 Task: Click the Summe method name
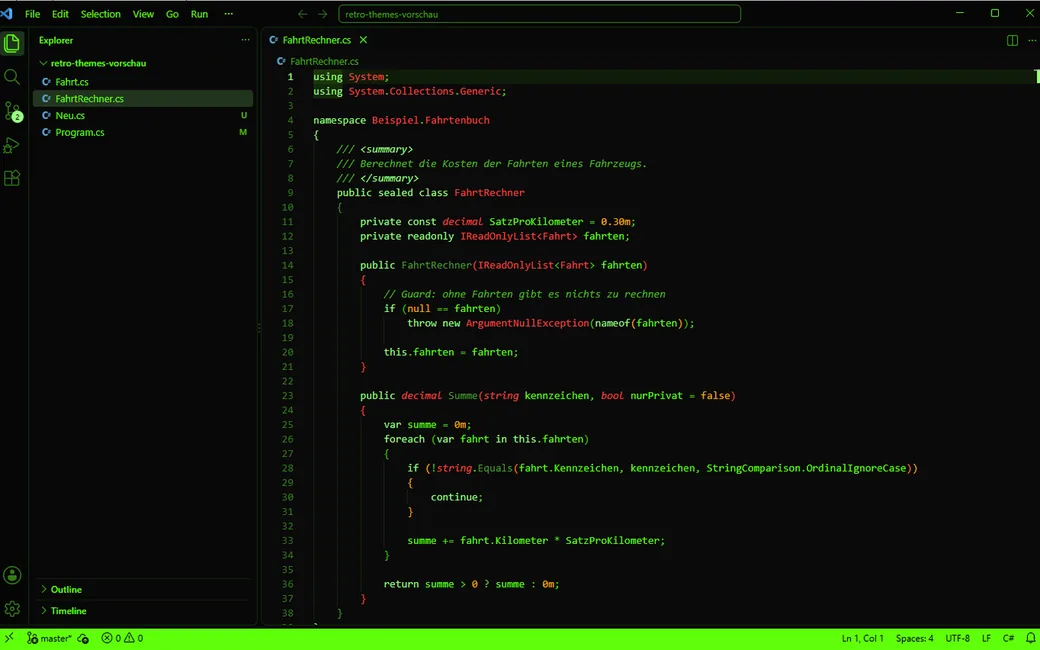463,395
